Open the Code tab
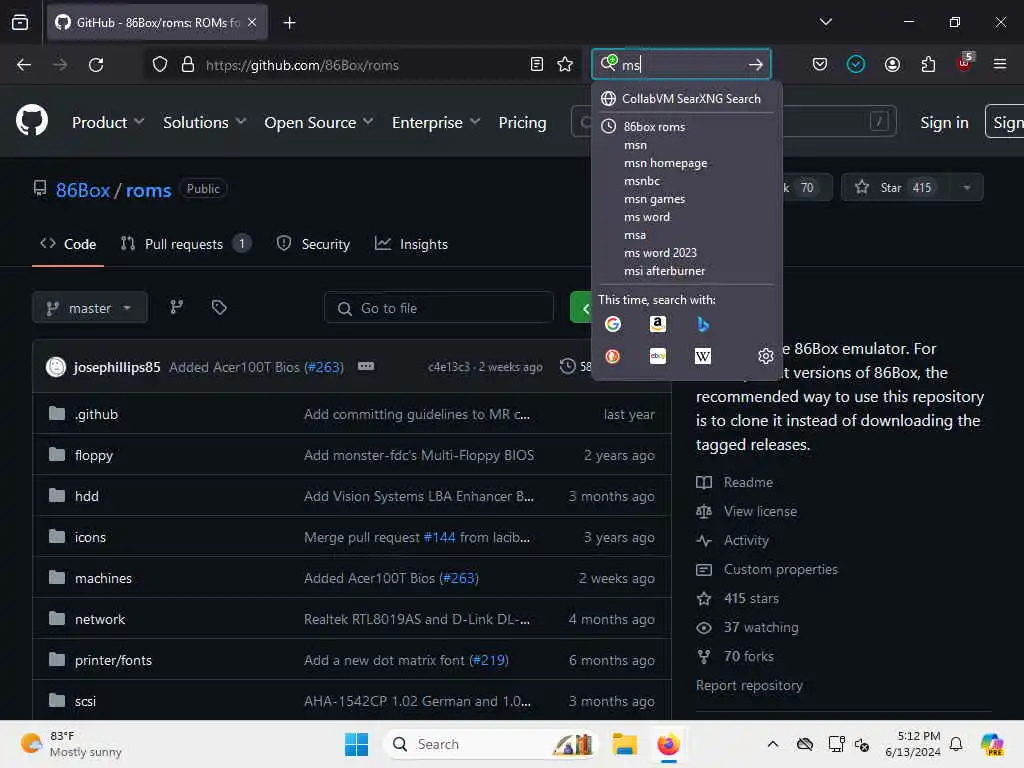1024x768 pixels. click(68, 244)
